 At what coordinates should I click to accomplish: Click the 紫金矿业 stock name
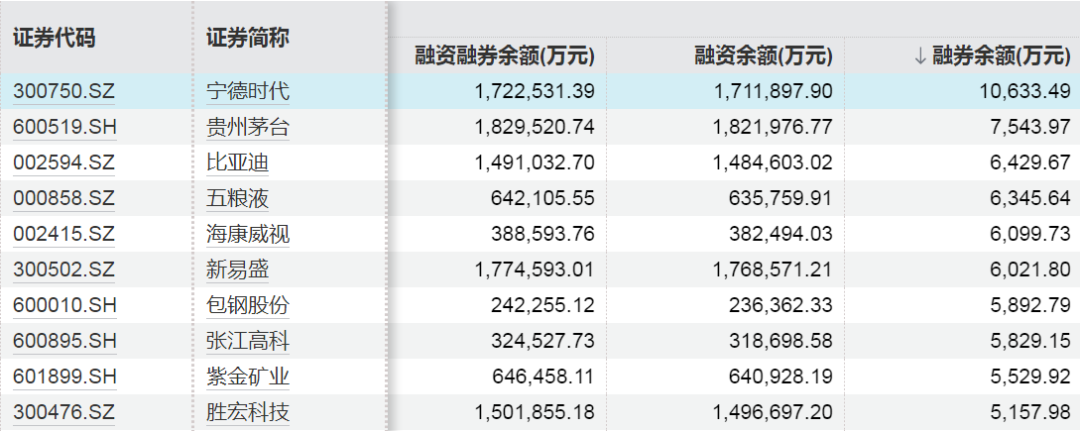[247, 376]
